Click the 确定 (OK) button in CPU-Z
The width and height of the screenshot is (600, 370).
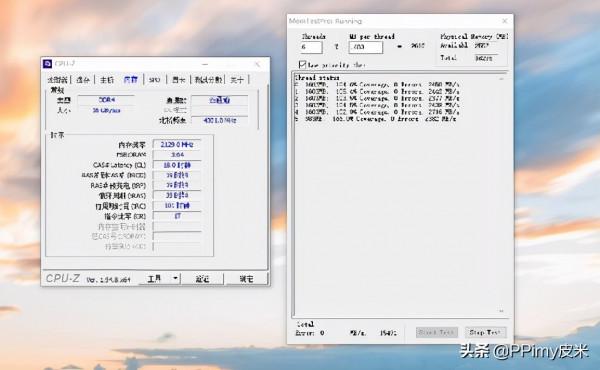click(x=246, y=279)
